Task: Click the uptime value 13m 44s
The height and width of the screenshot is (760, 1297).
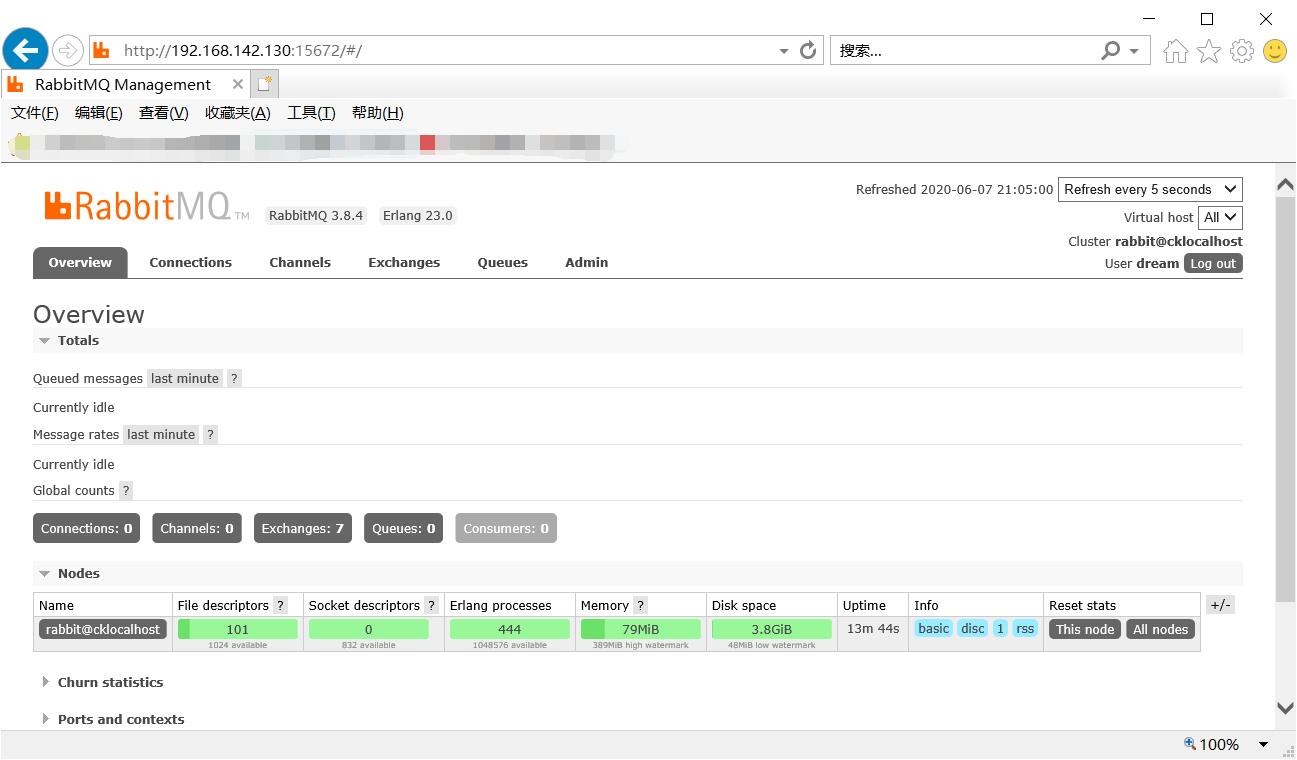Action: tap(873, 629)
